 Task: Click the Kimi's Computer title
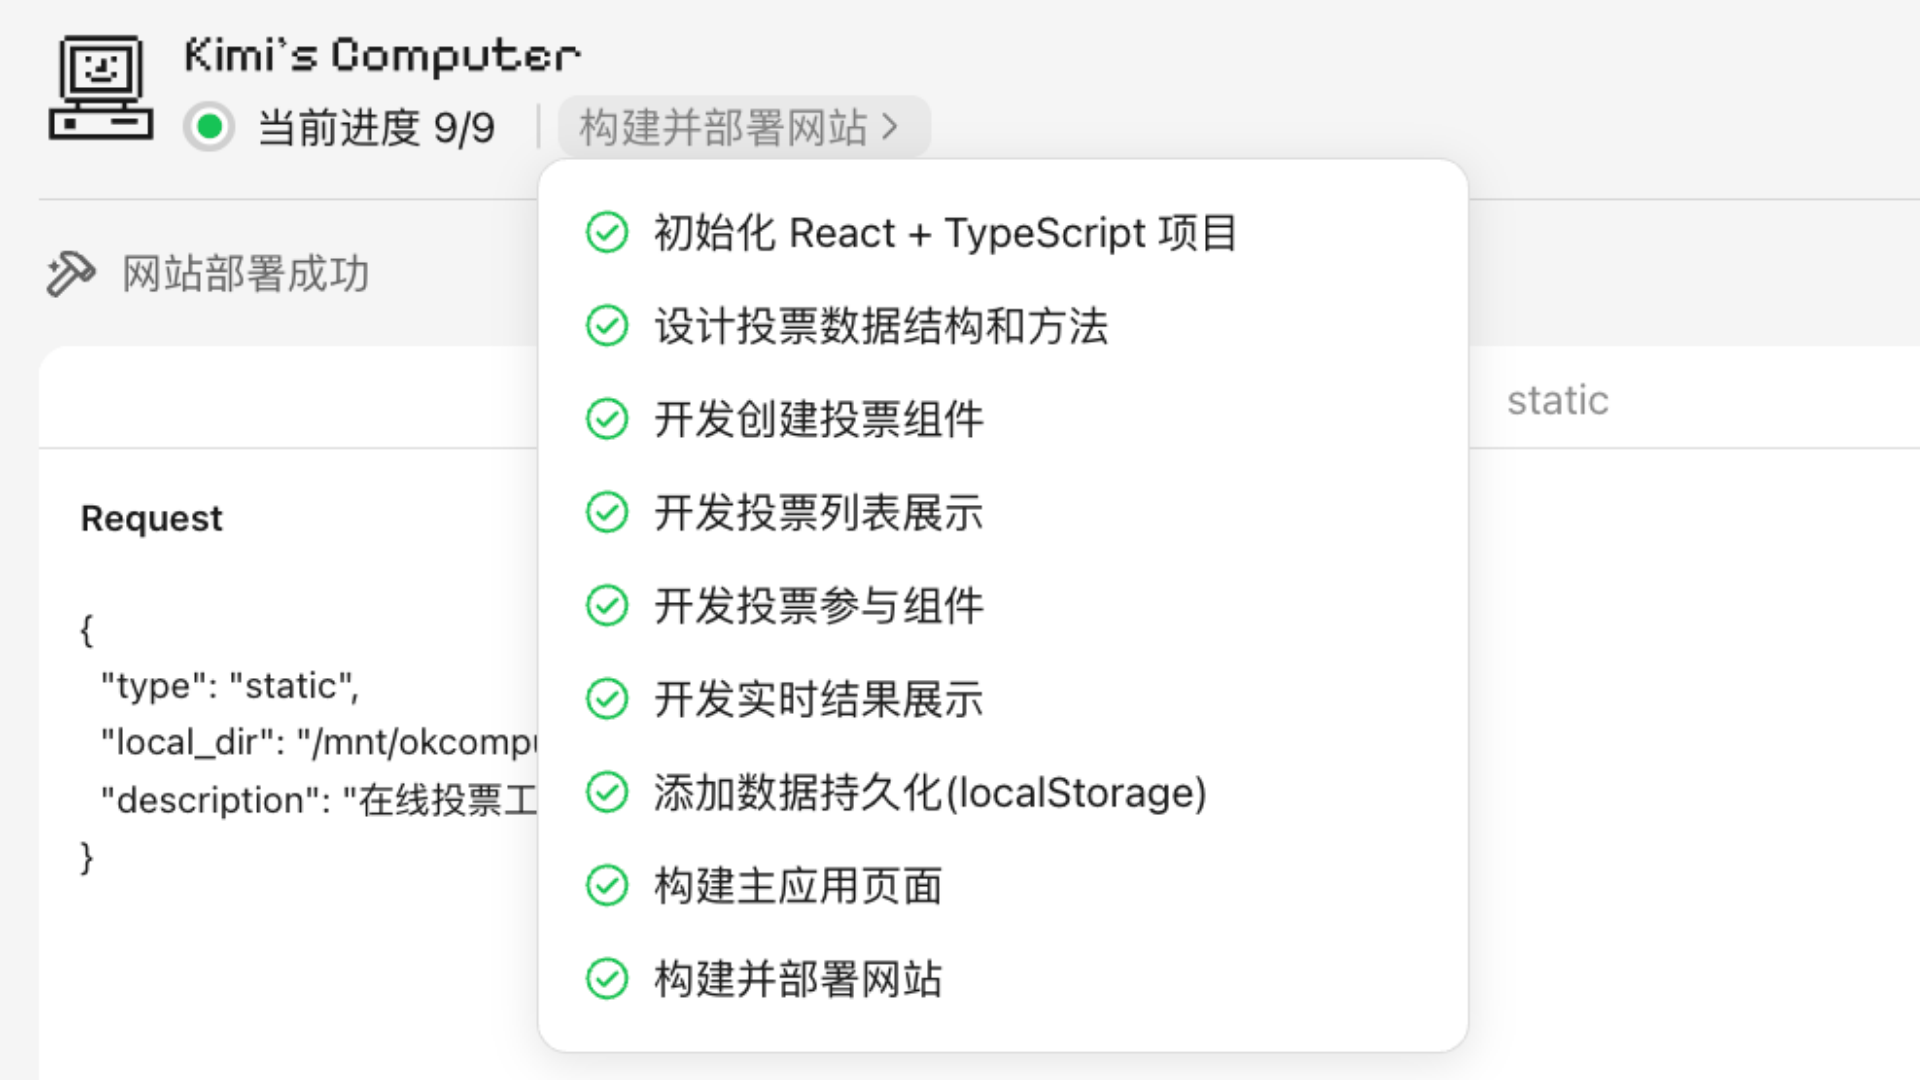click(x=382, y=56)
